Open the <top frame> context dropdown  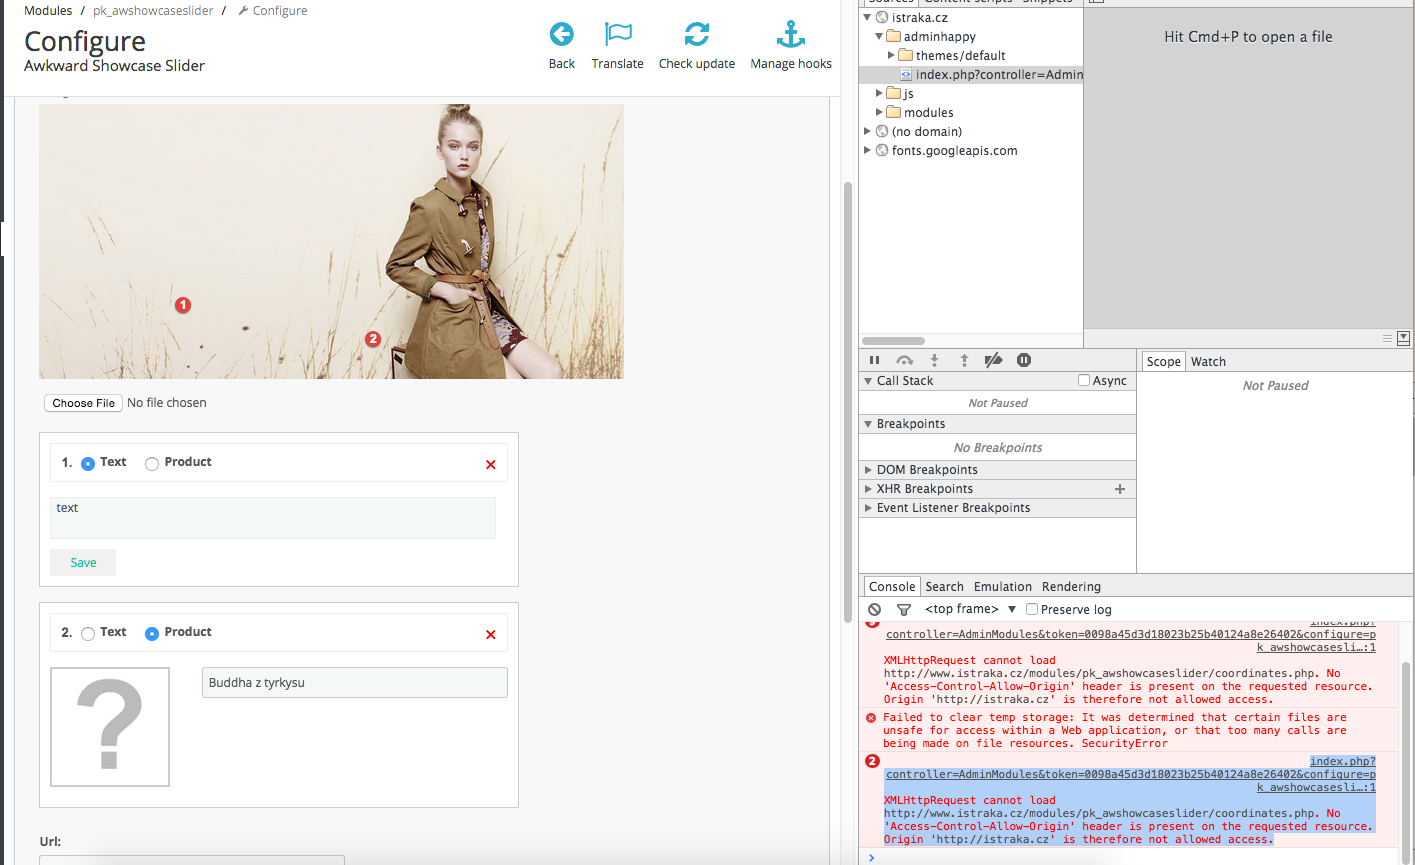coord(969,609)
